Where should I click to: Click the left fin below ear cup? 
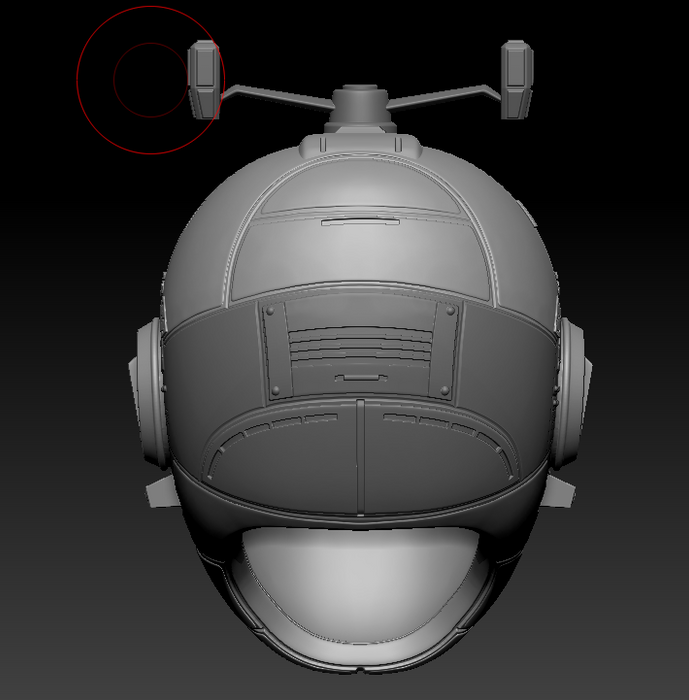[159, 492]
